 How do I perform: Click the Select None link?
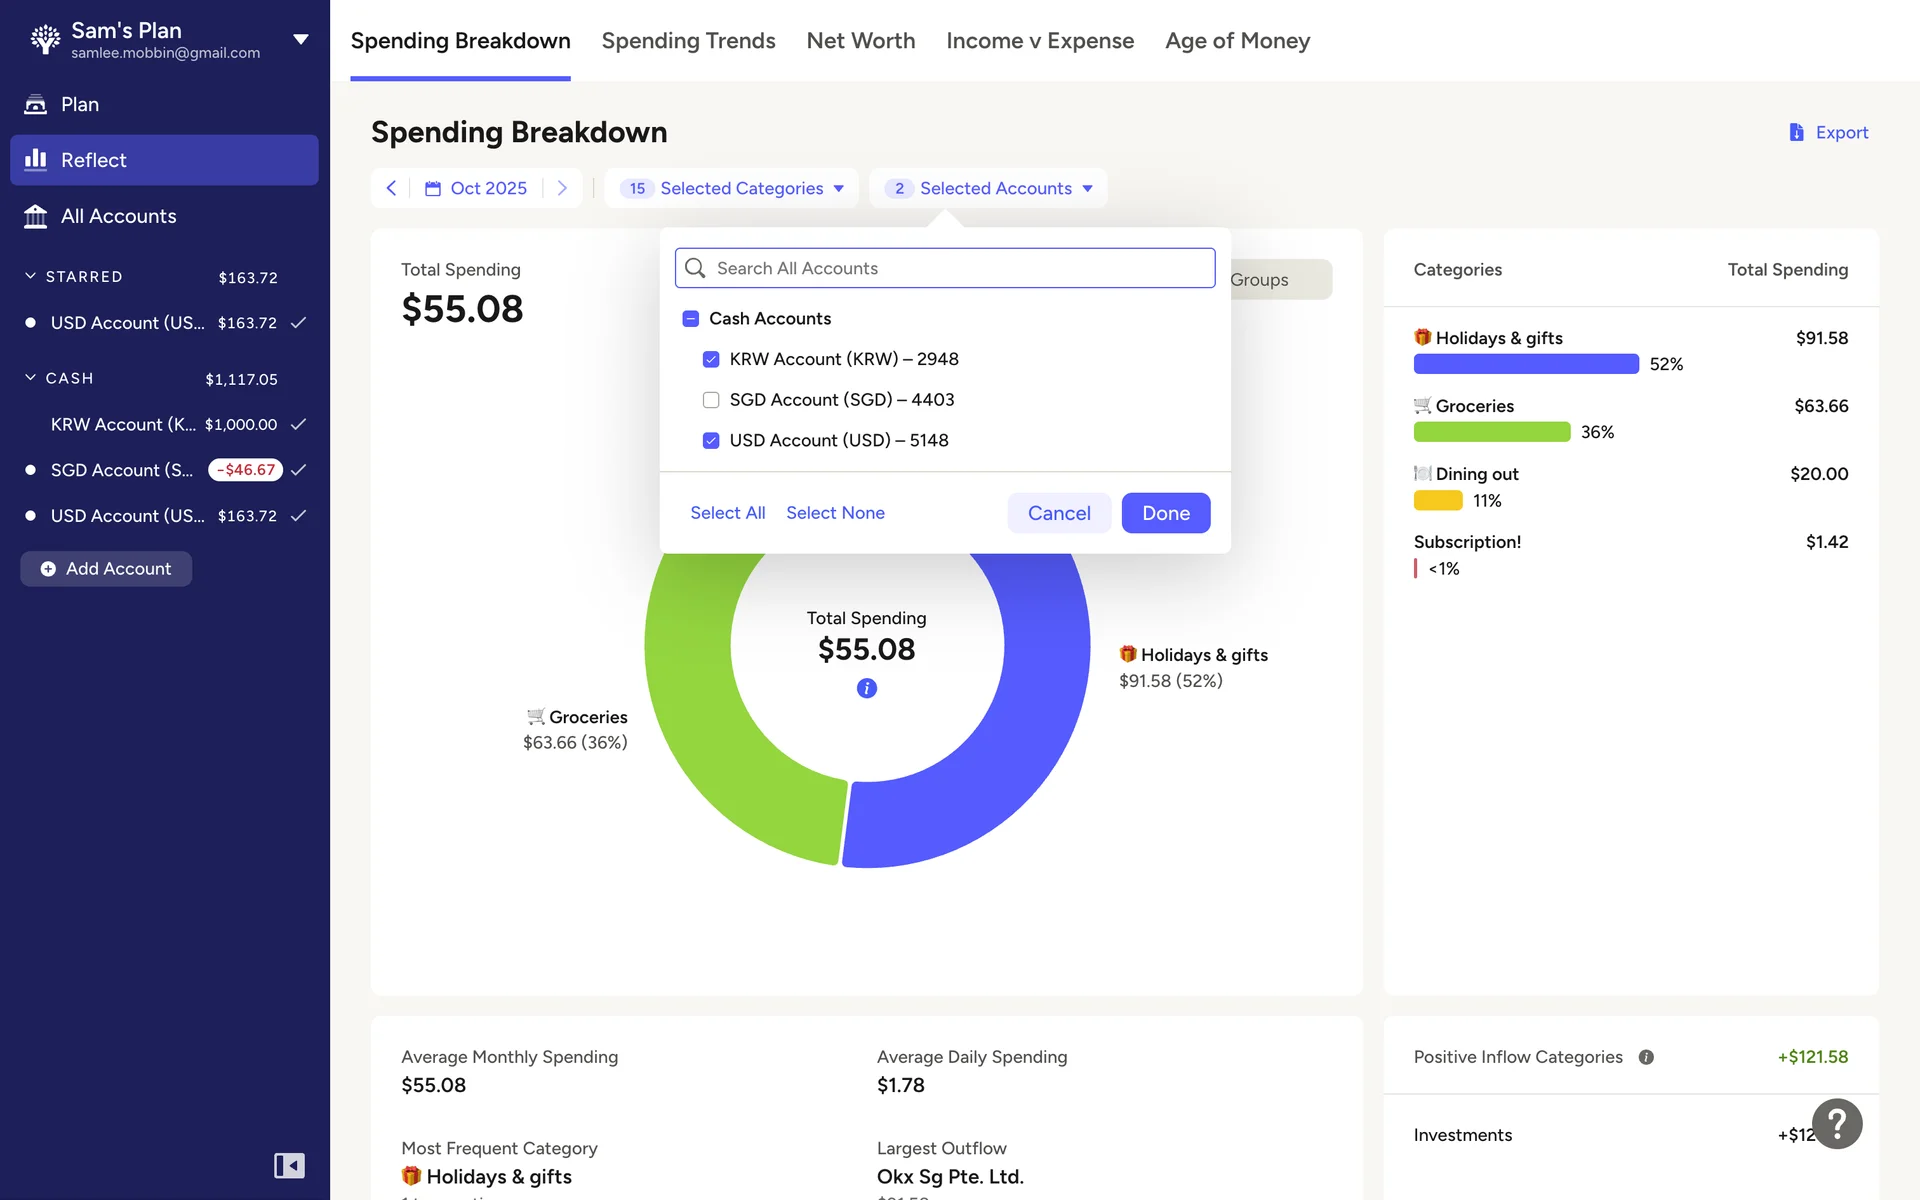coord(835,513)
